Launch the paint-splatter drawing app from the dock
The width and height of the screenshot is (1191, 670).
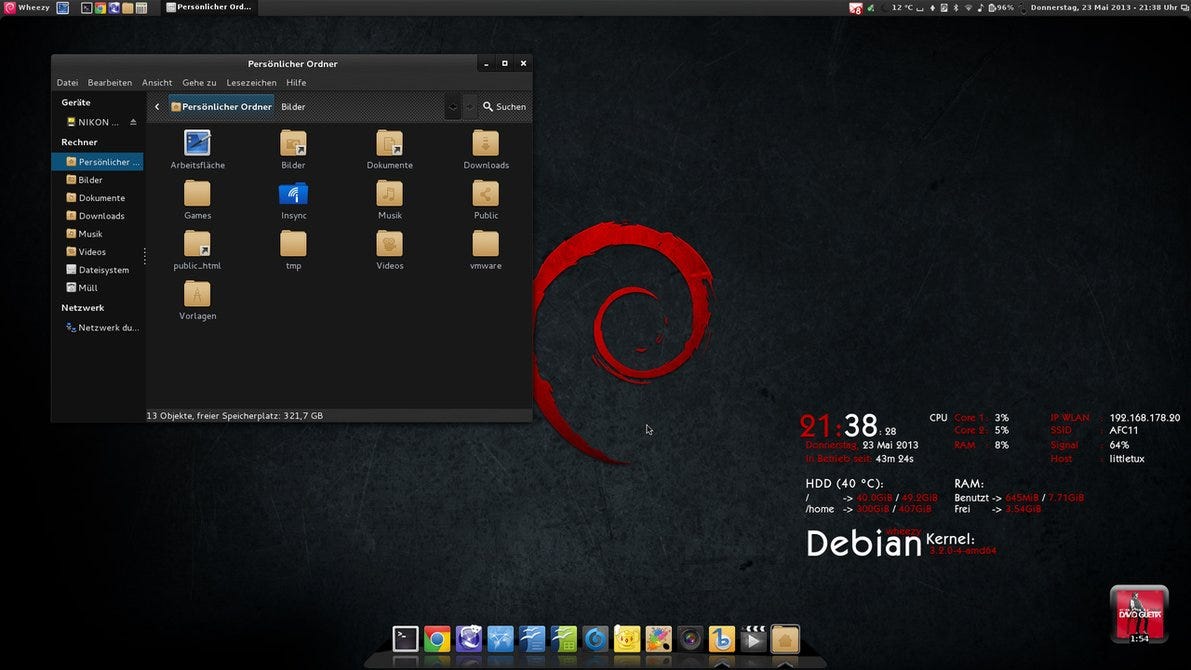(x=658, y=638)
